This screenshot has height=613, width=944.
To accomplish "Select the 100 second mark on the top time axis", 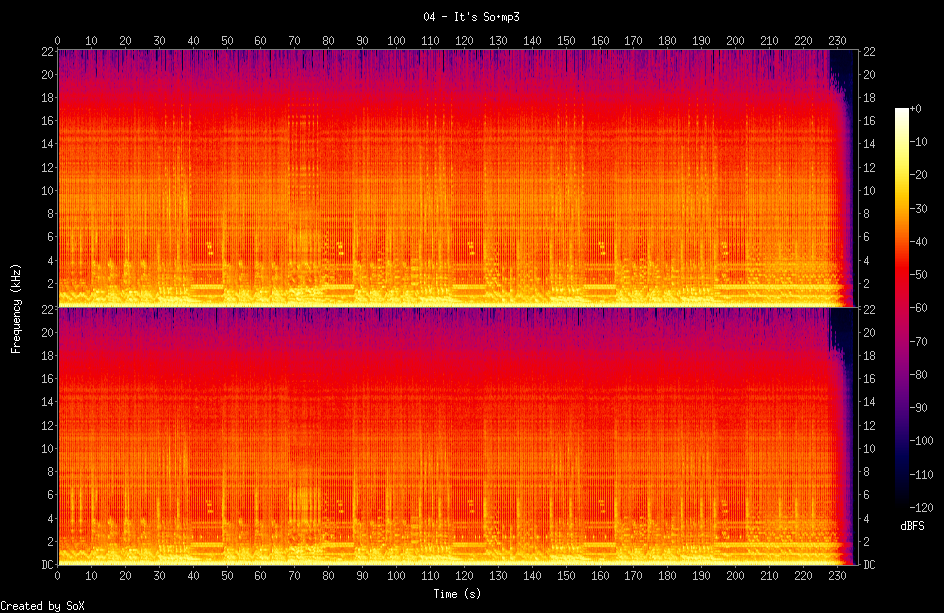I will 396,41.
